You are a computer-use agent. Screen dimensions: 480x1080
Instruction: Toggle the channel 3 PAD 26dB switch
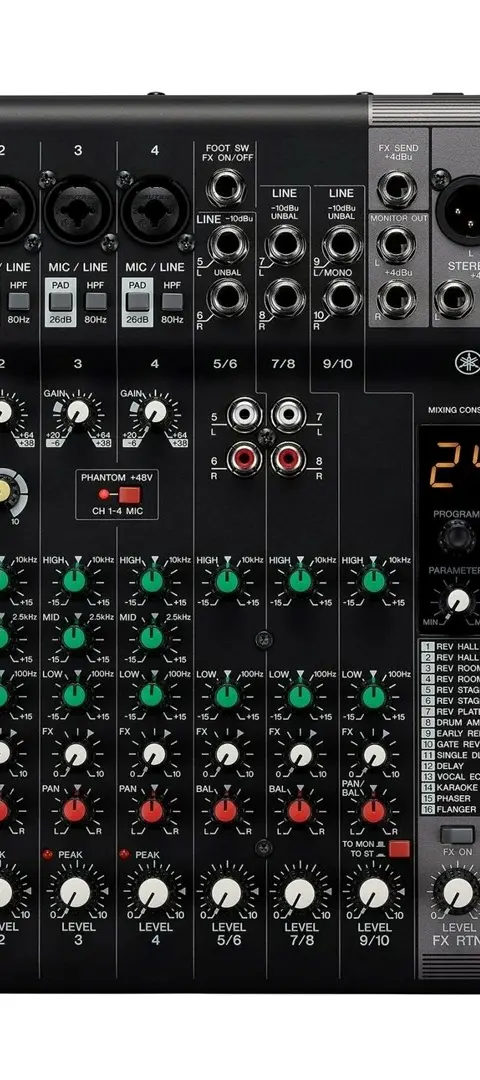point(61,302)
